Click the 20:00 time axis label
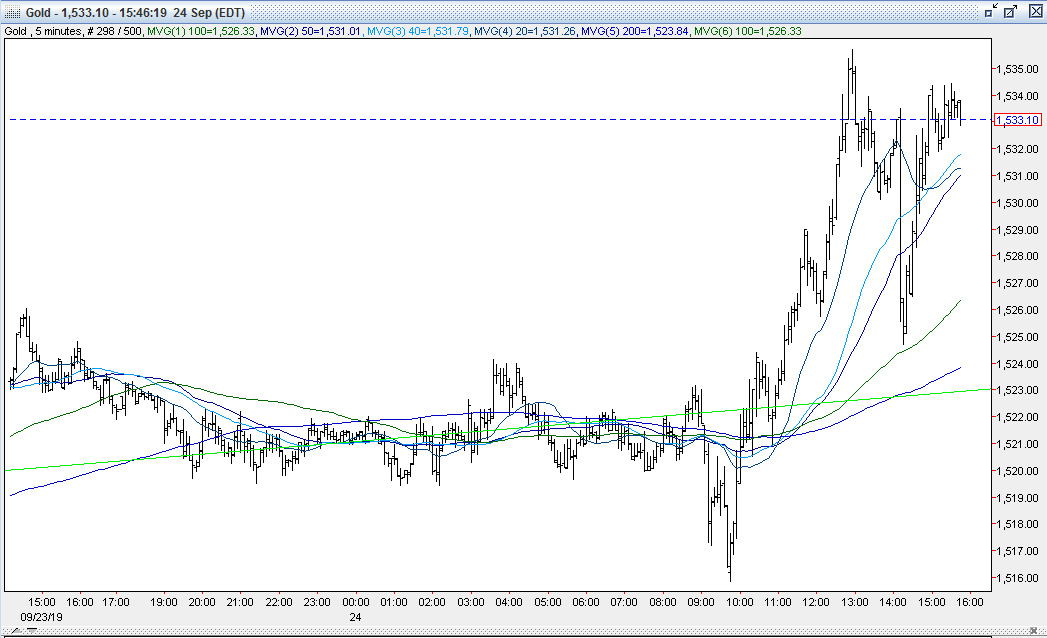The width and height of the screenshot is (1047, 638). pyautogui.click(x=202, y=602)
